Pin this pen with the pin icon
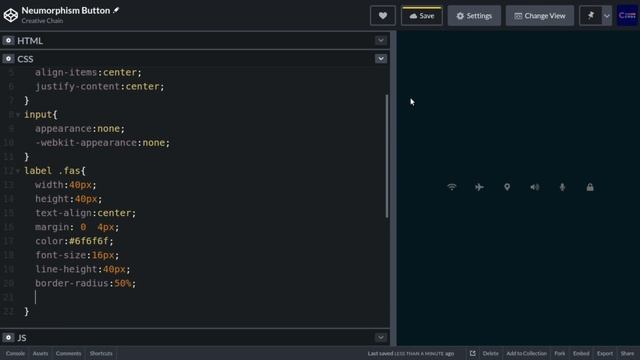The image size is (640, 360). 591,16
